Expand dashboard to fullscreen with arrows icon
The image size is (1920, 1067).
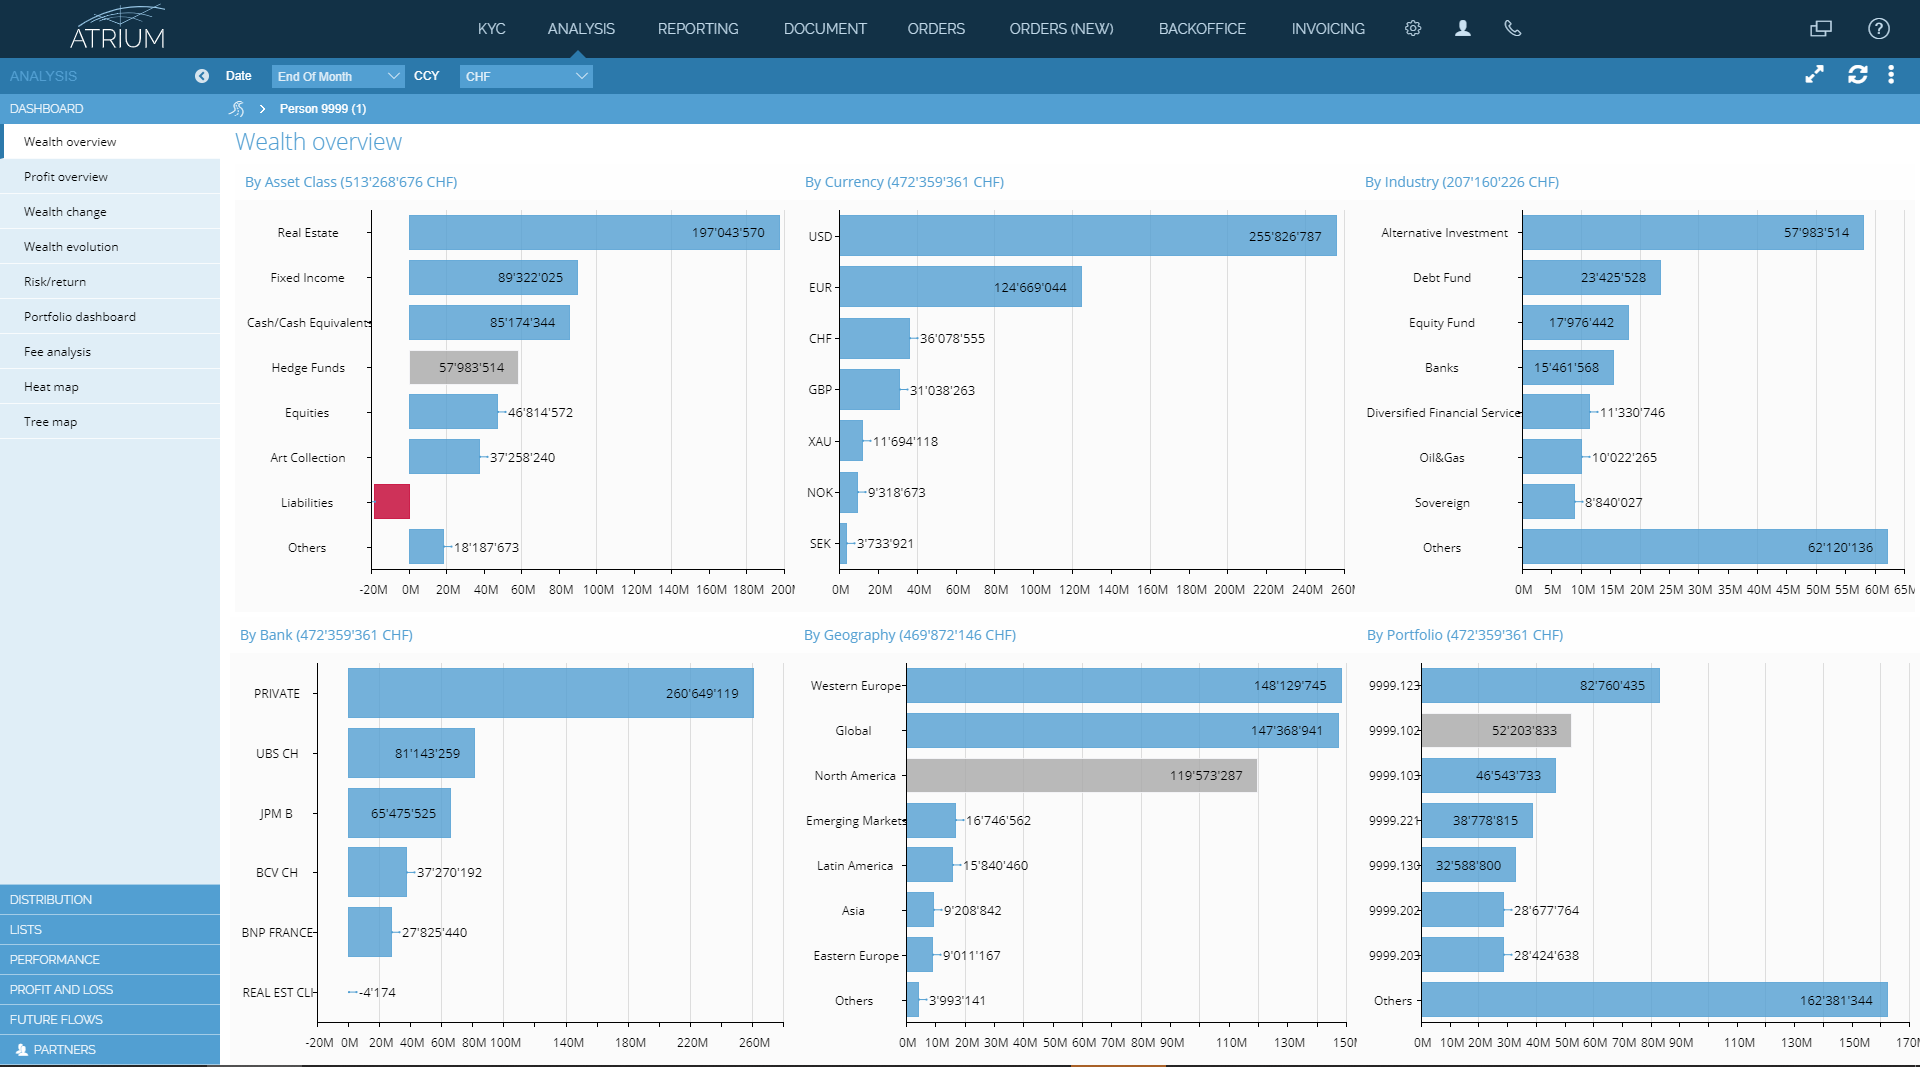coord(1814,75)
